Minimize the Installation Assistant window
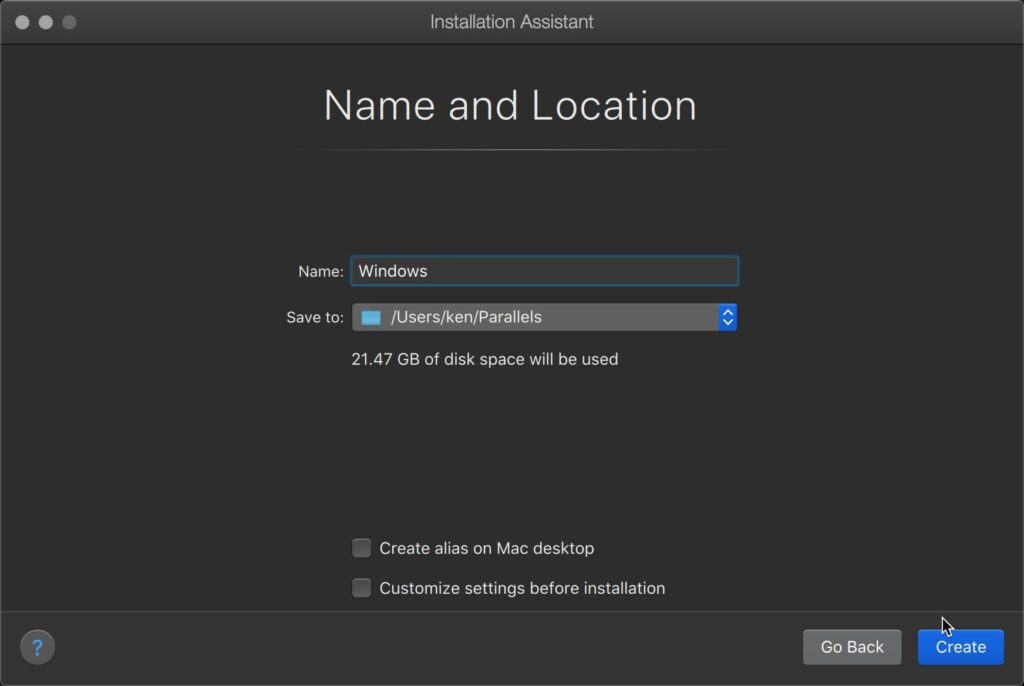The width and height of the screenshot is (1024, 686). pyautogui.click(x=46, y=22)
